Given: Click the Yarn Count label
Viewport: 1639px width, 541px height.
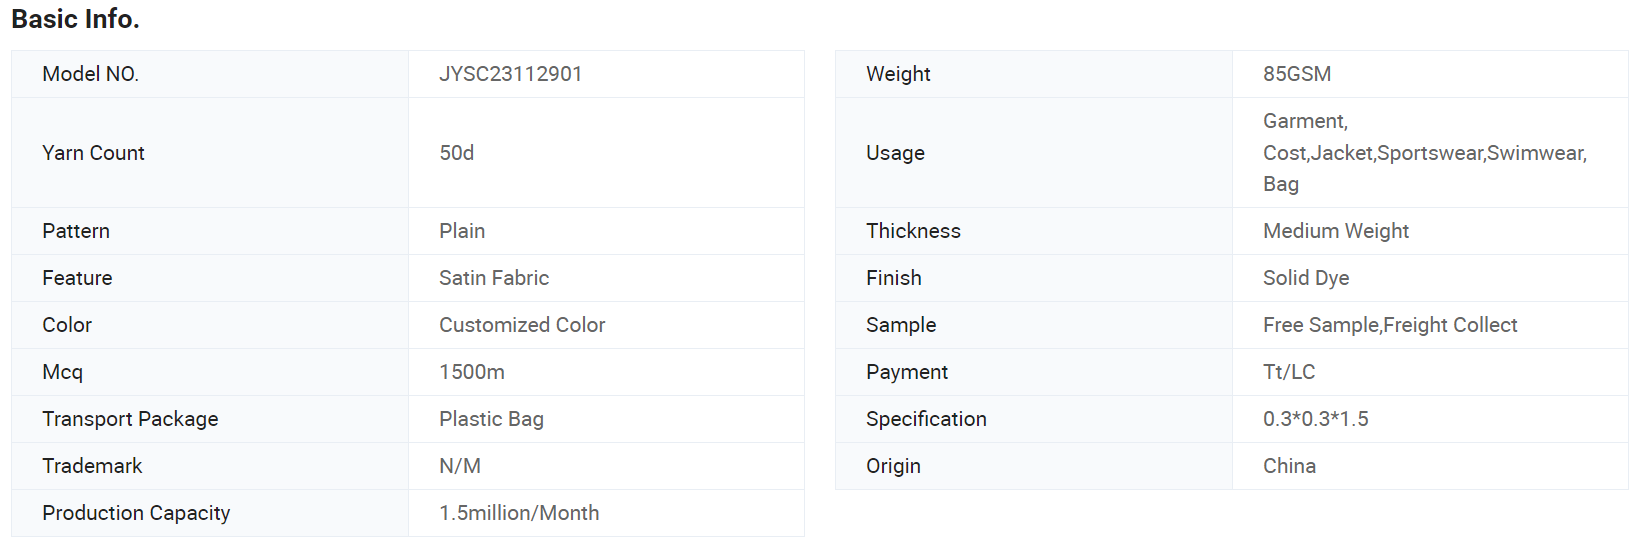Looking at the screenshot, I should click(x=93, y=153).
